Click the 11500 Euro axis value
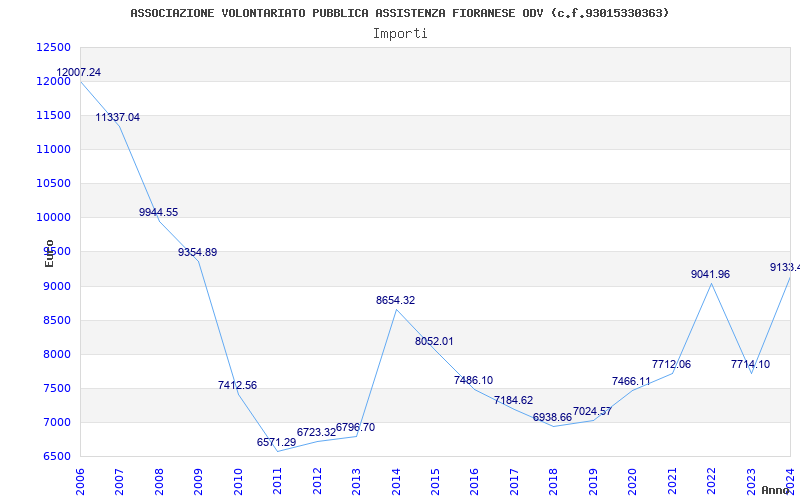Image resolution: width=800 pixels, height=500 pixels. (x=54, y=115)
